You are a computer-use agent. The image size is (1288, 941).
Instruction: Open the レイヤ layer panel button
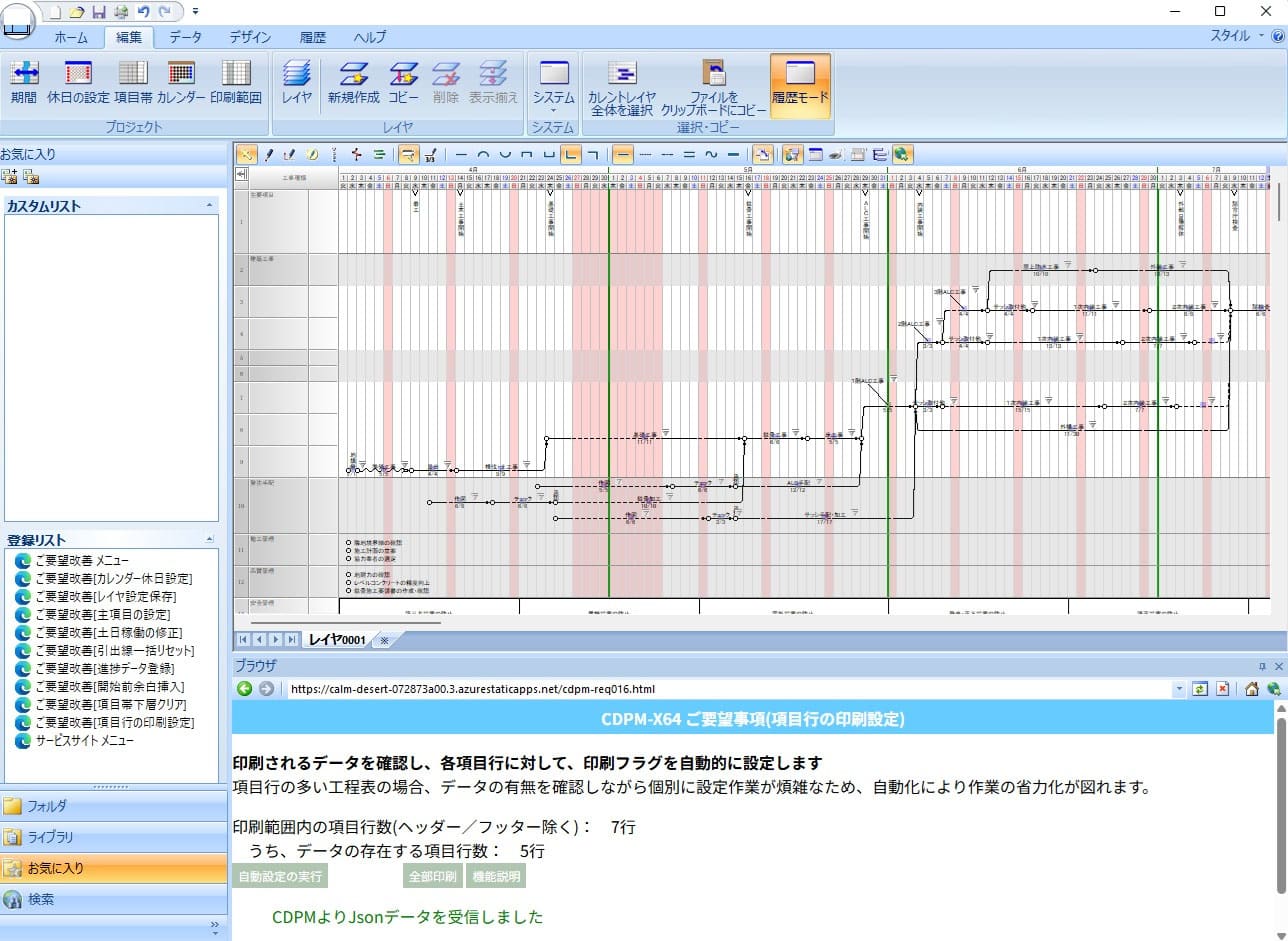[x=297, y=82]
